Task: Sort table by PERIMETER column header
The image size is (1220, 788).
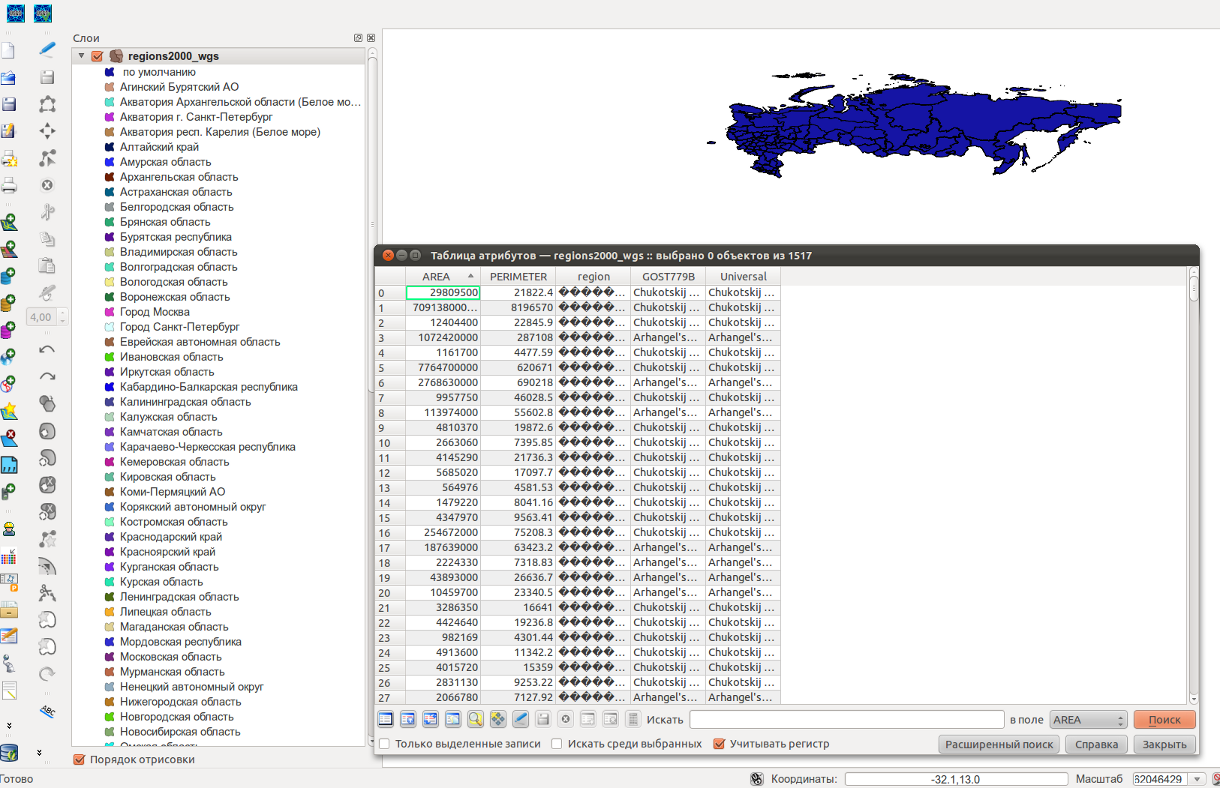Action: (x=518, y=277)
